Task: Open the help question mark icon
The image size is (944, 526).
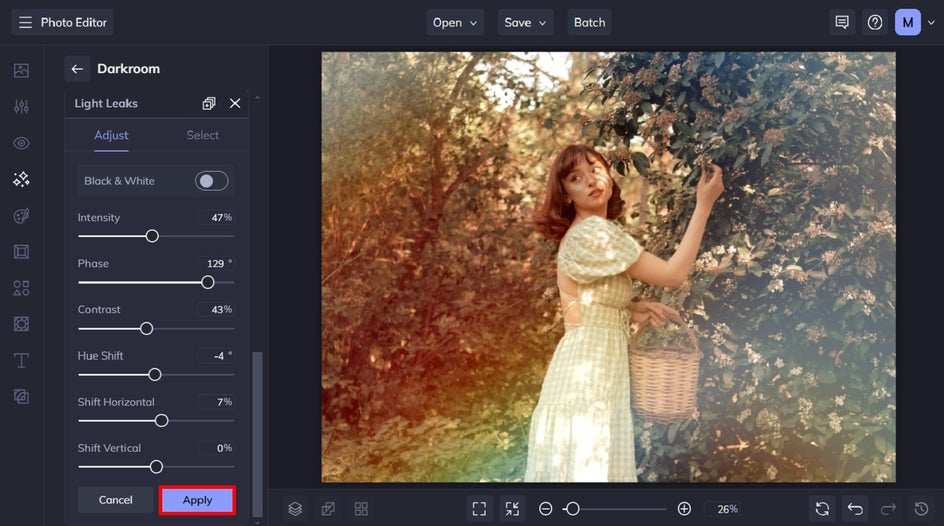Action: [x=875, y=22]
